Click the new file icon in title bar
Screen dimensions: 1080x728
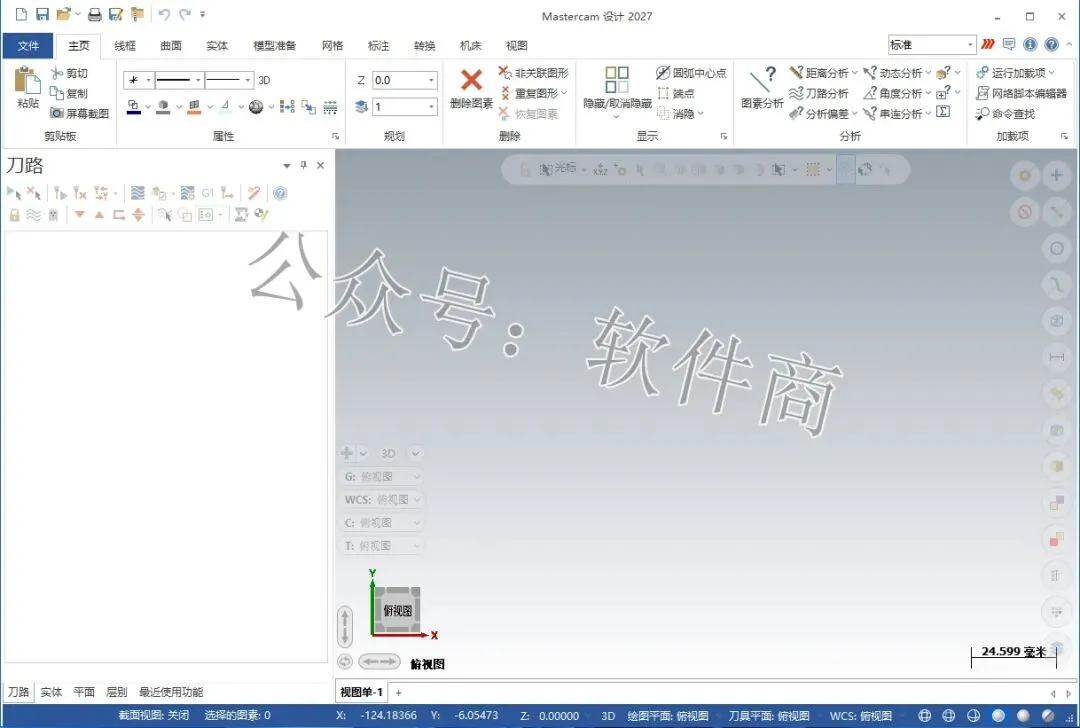[21, 14]
